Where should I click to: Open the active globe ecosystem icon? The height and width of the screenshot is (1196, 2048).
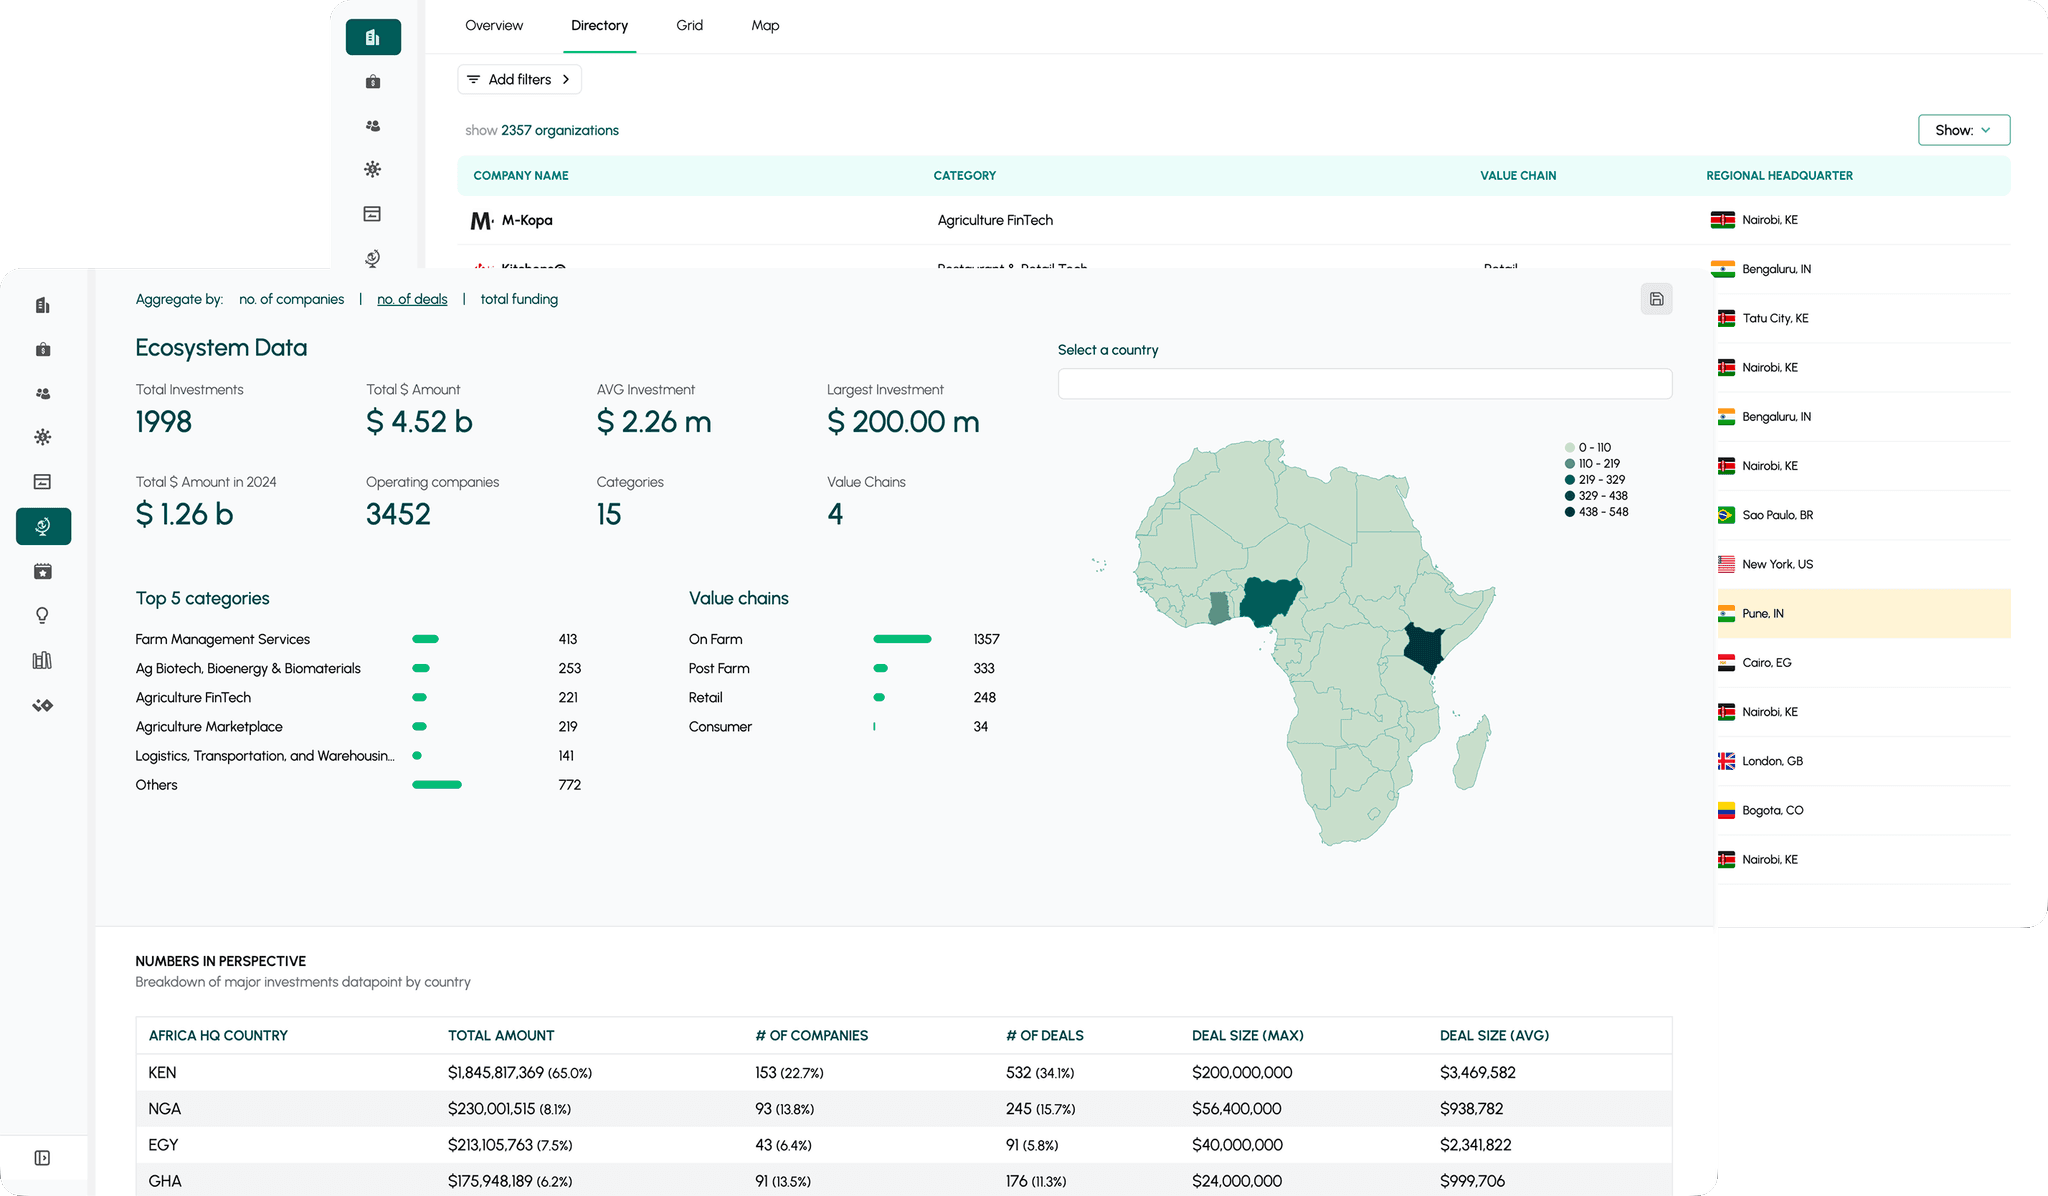coord(43,526)
